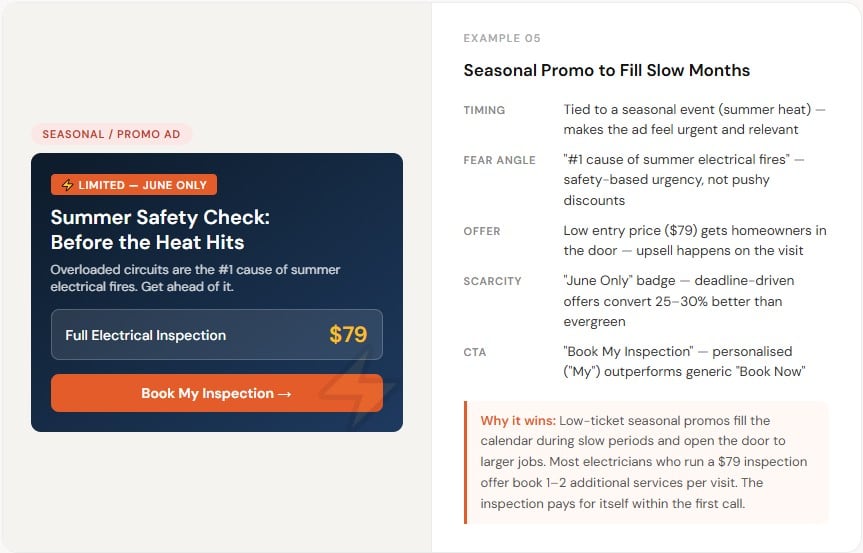Select the SCARCITY row label

[492, 281]
